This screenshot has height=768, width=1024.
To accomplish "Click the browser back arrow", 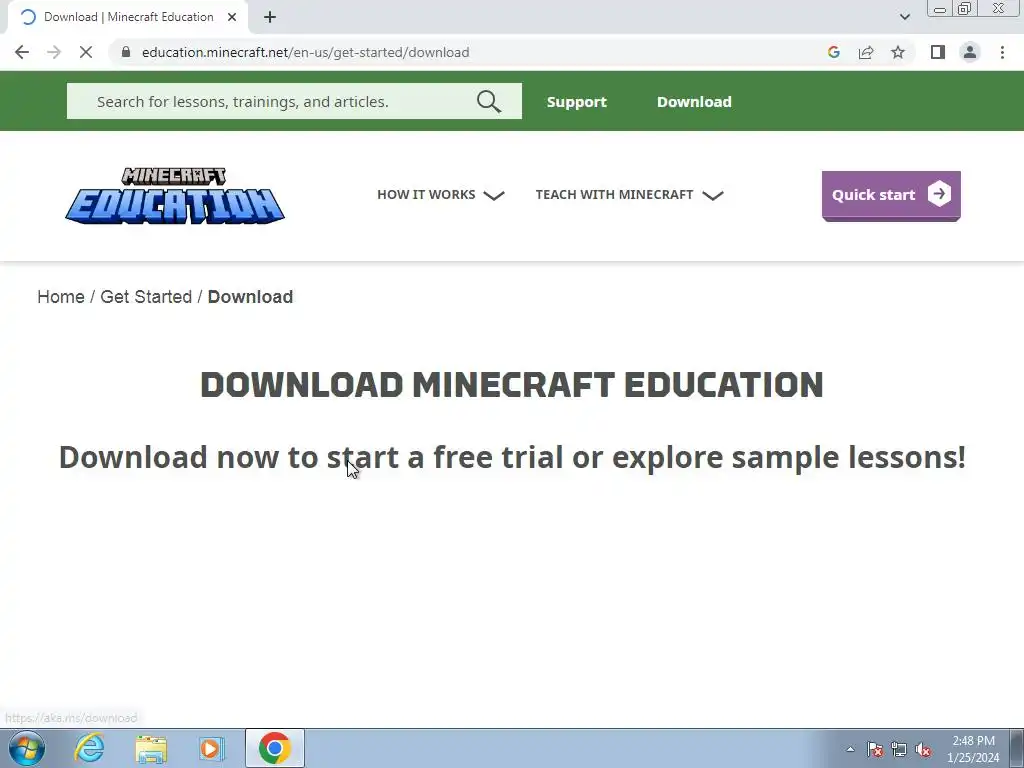I will [x=22, y=52].
